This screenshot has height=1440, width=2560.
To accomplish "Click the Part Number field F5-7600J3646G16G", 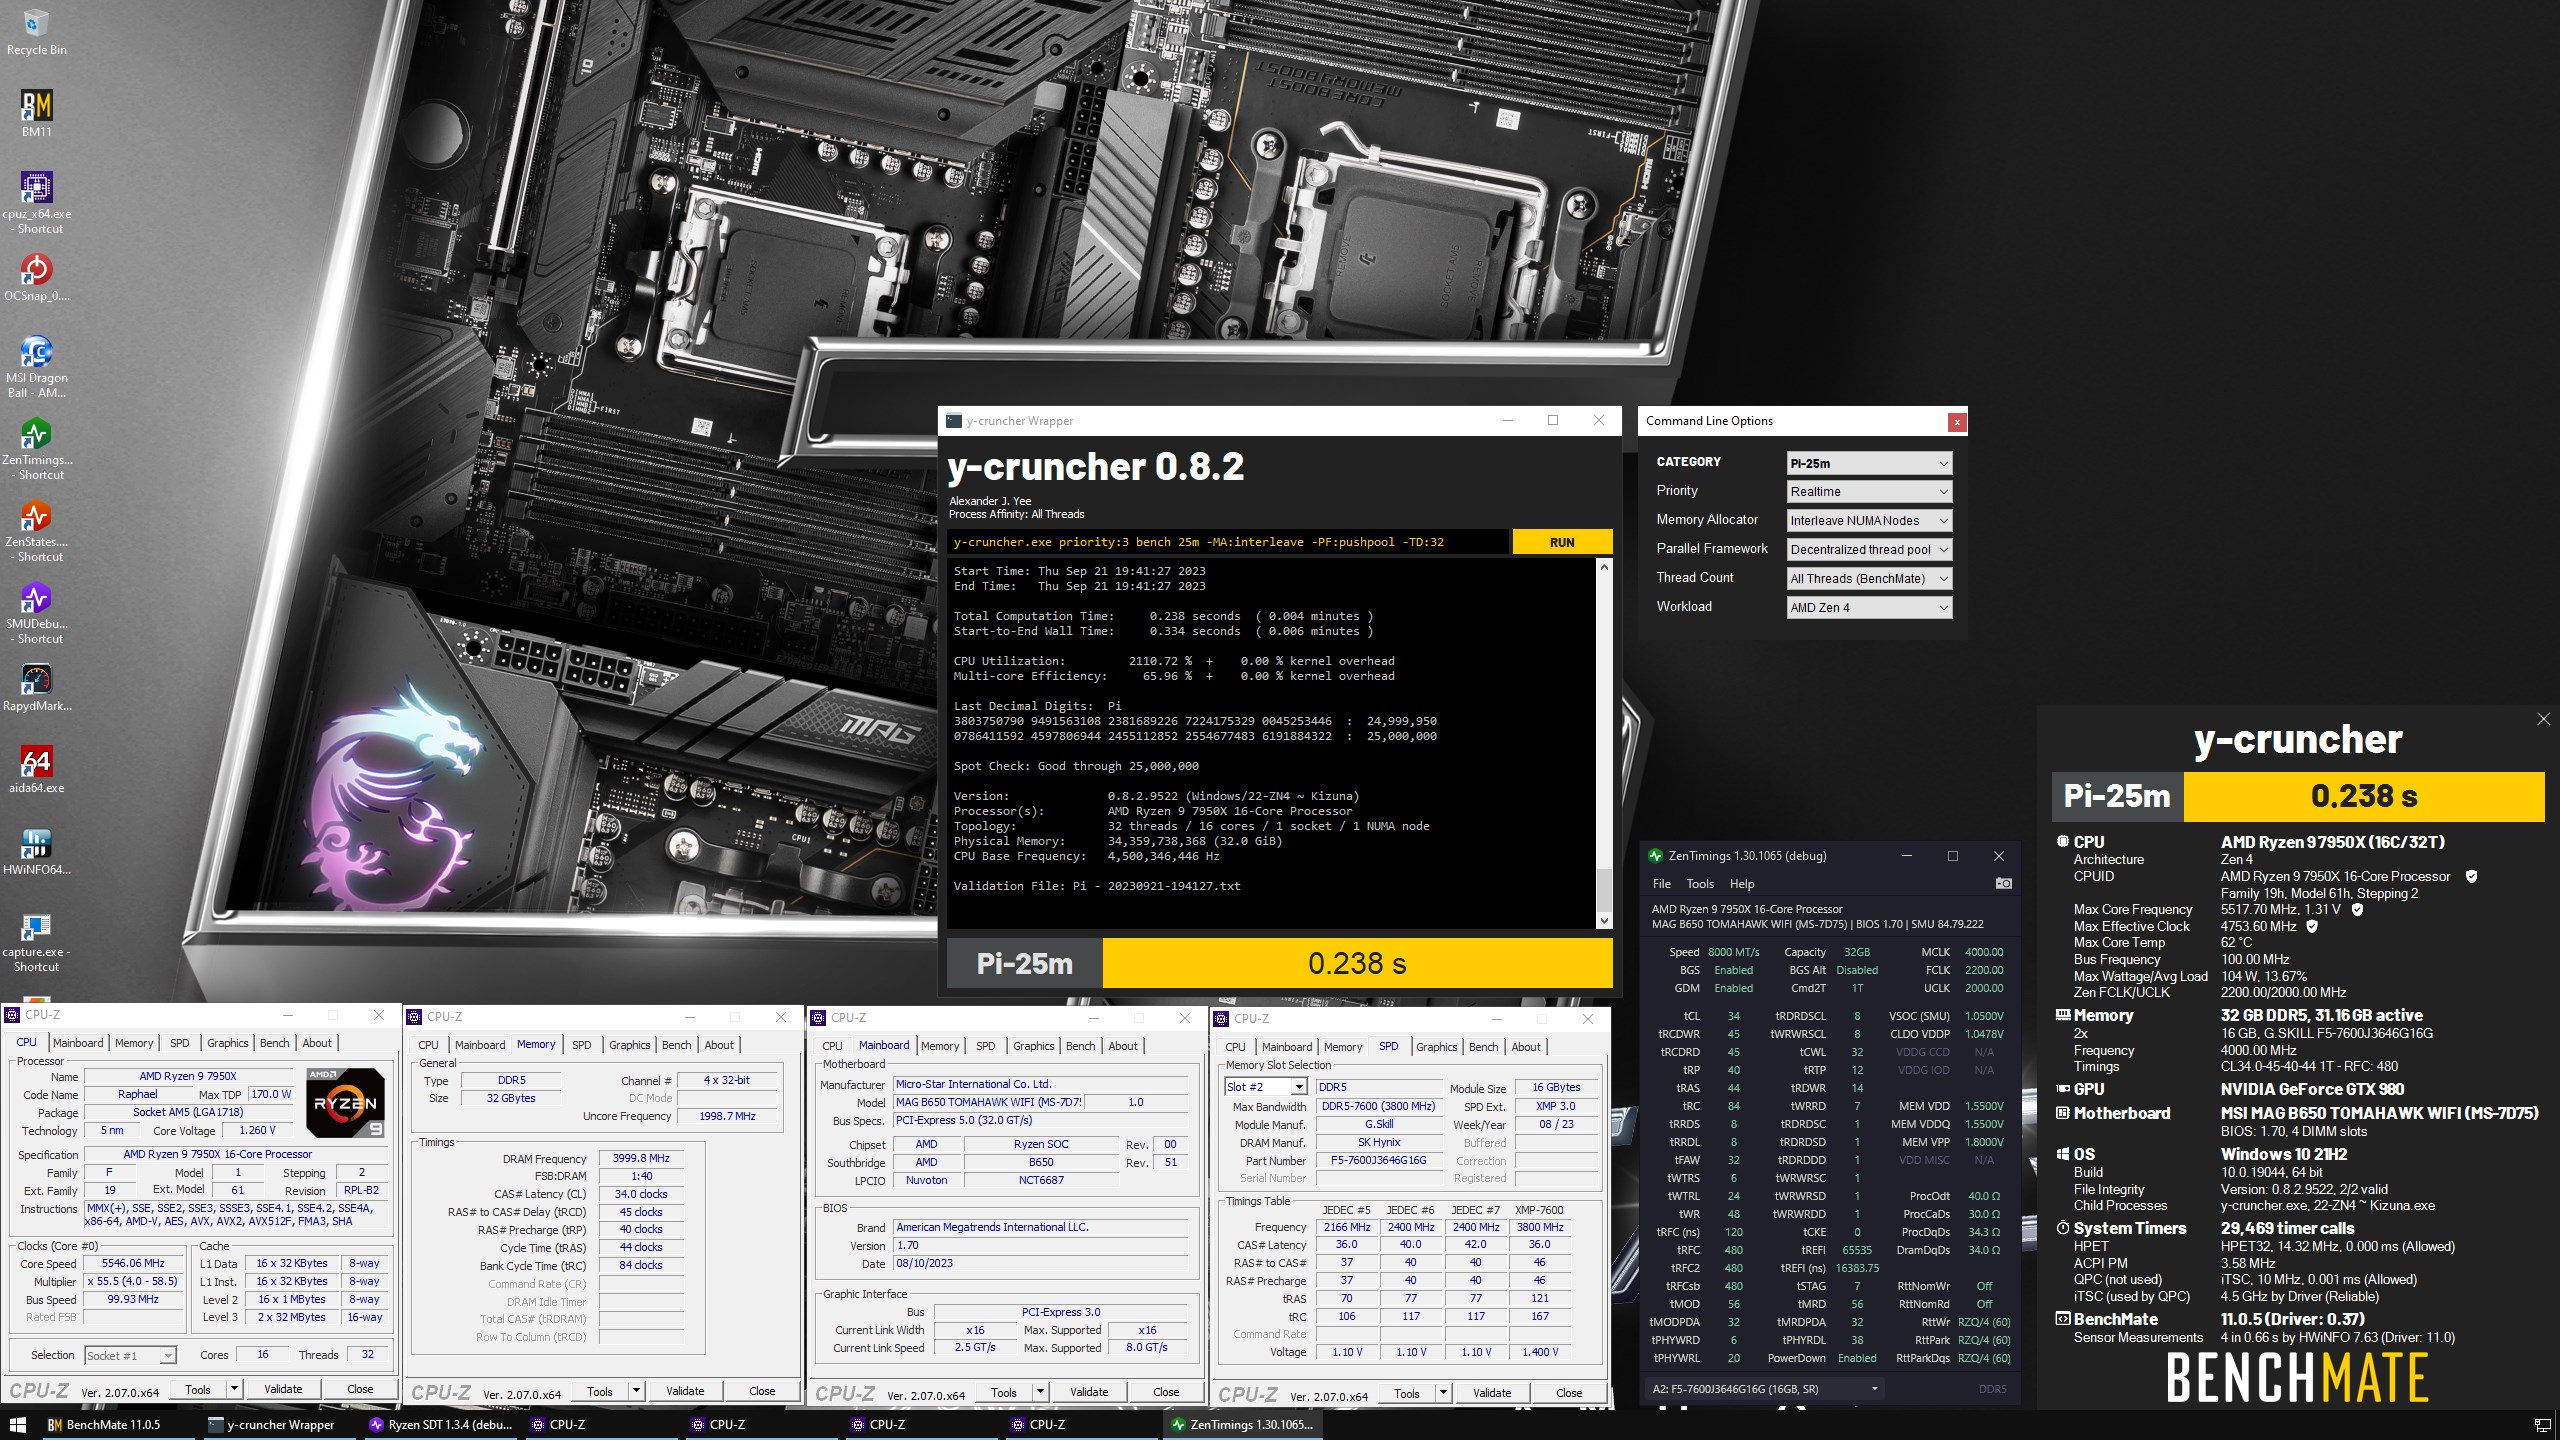I will point(1378,1161).
